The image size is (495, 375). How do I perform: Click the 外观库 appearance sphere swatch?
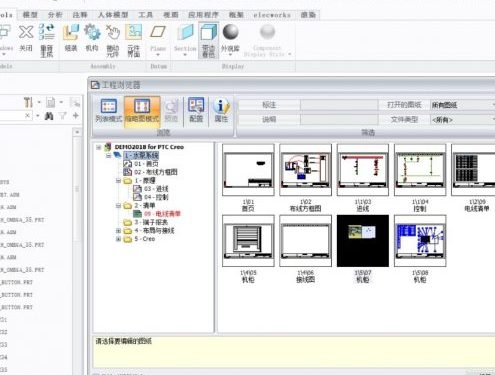(x=230, y=38)
